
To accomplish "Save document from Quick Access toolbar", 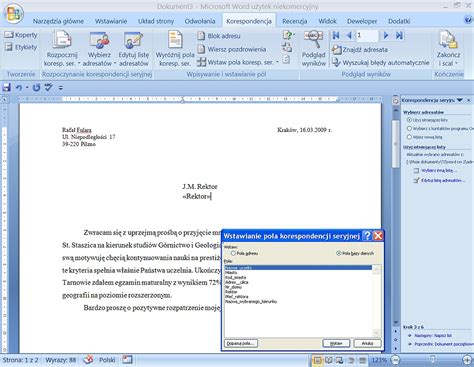I will (x=6, y=88).
